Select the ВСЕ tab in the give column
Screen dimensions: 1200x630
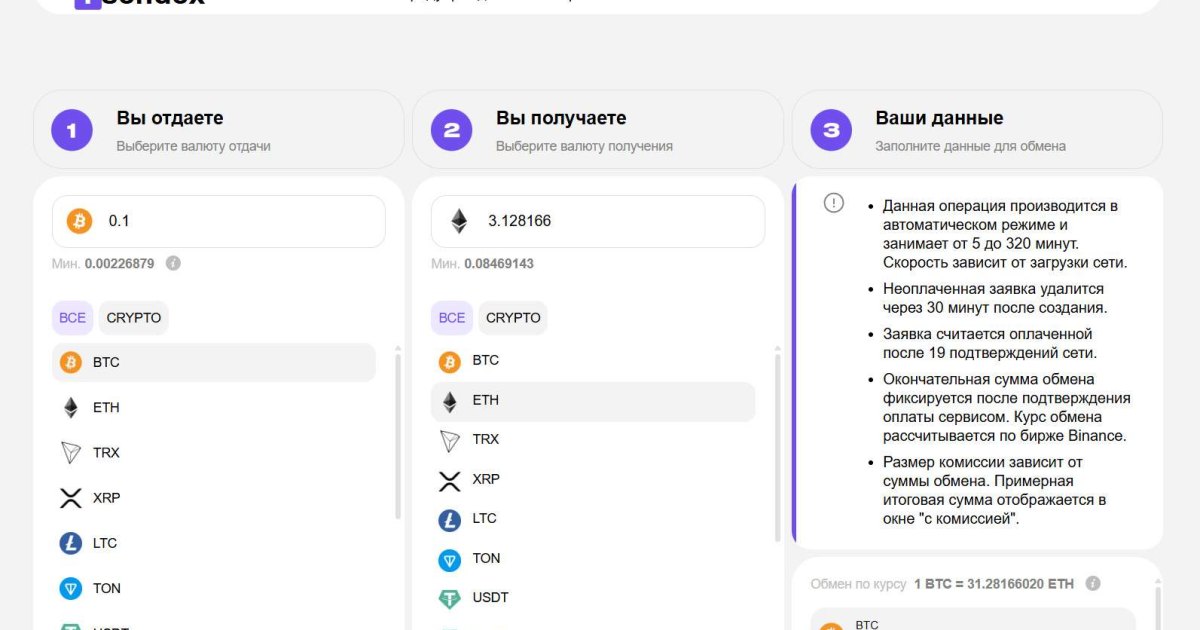72,318
